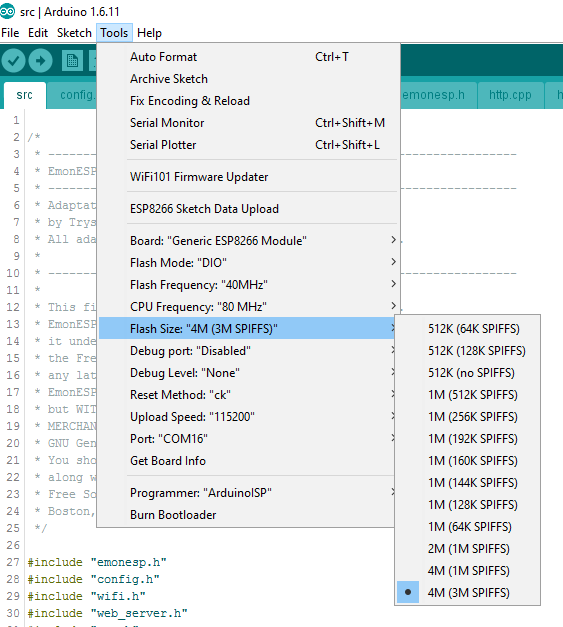Click the Upload arrow toolbar icon
Screen dimensions: 563x627
click(x=40, y=61)
